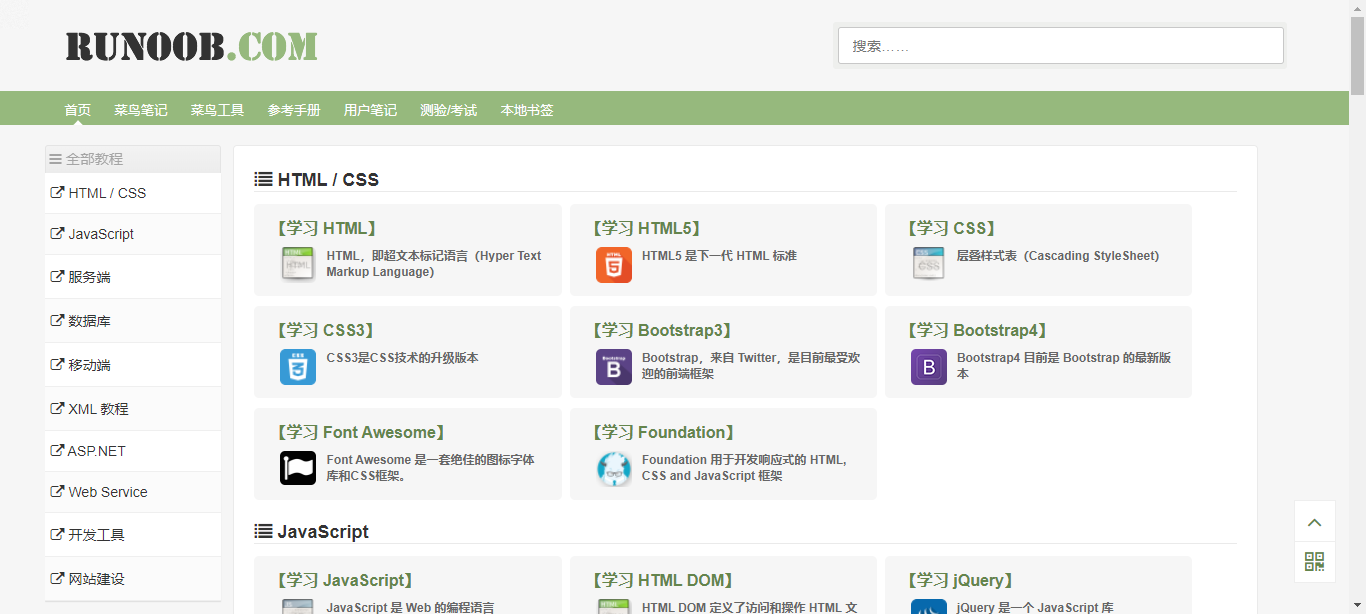Viewport: 1366px width, 614px height.
Task: Click list icon next to HTML / CSS heading
Action: click(x=263, y=179)
